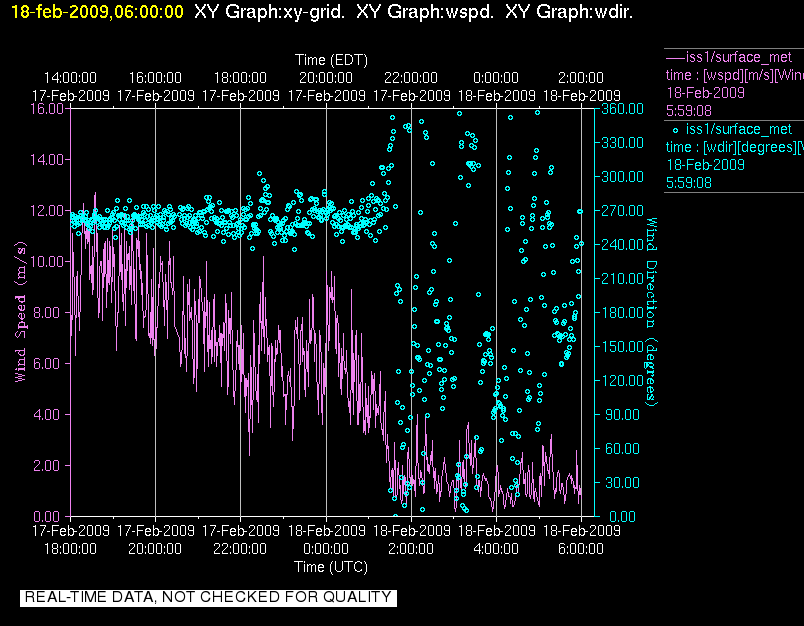Click the 240.00 wind direction tick label
The height and width of the screenshot is (626, 804).
coord(622,245)
